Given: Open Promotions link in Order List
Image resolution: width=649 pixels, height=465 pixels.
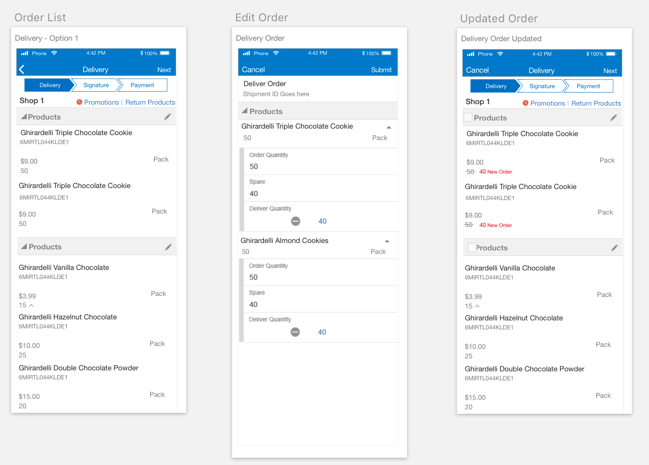Looking at the screenshot, I should (x=101, y=102).
